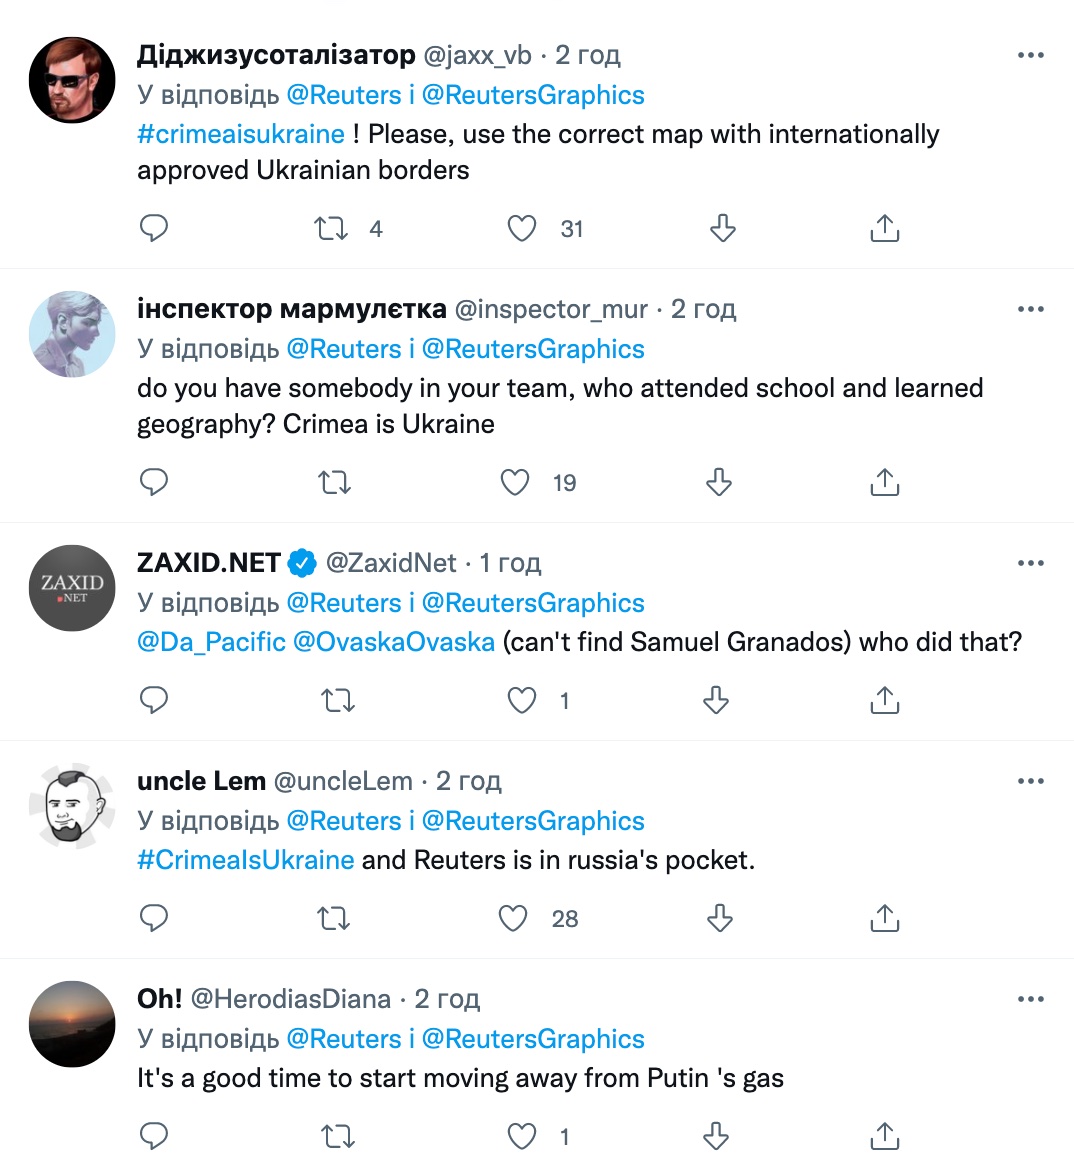Screen dimensions: 1074x1176
Task: View the ZAXID.NET profile avatar
Action: 72,588
